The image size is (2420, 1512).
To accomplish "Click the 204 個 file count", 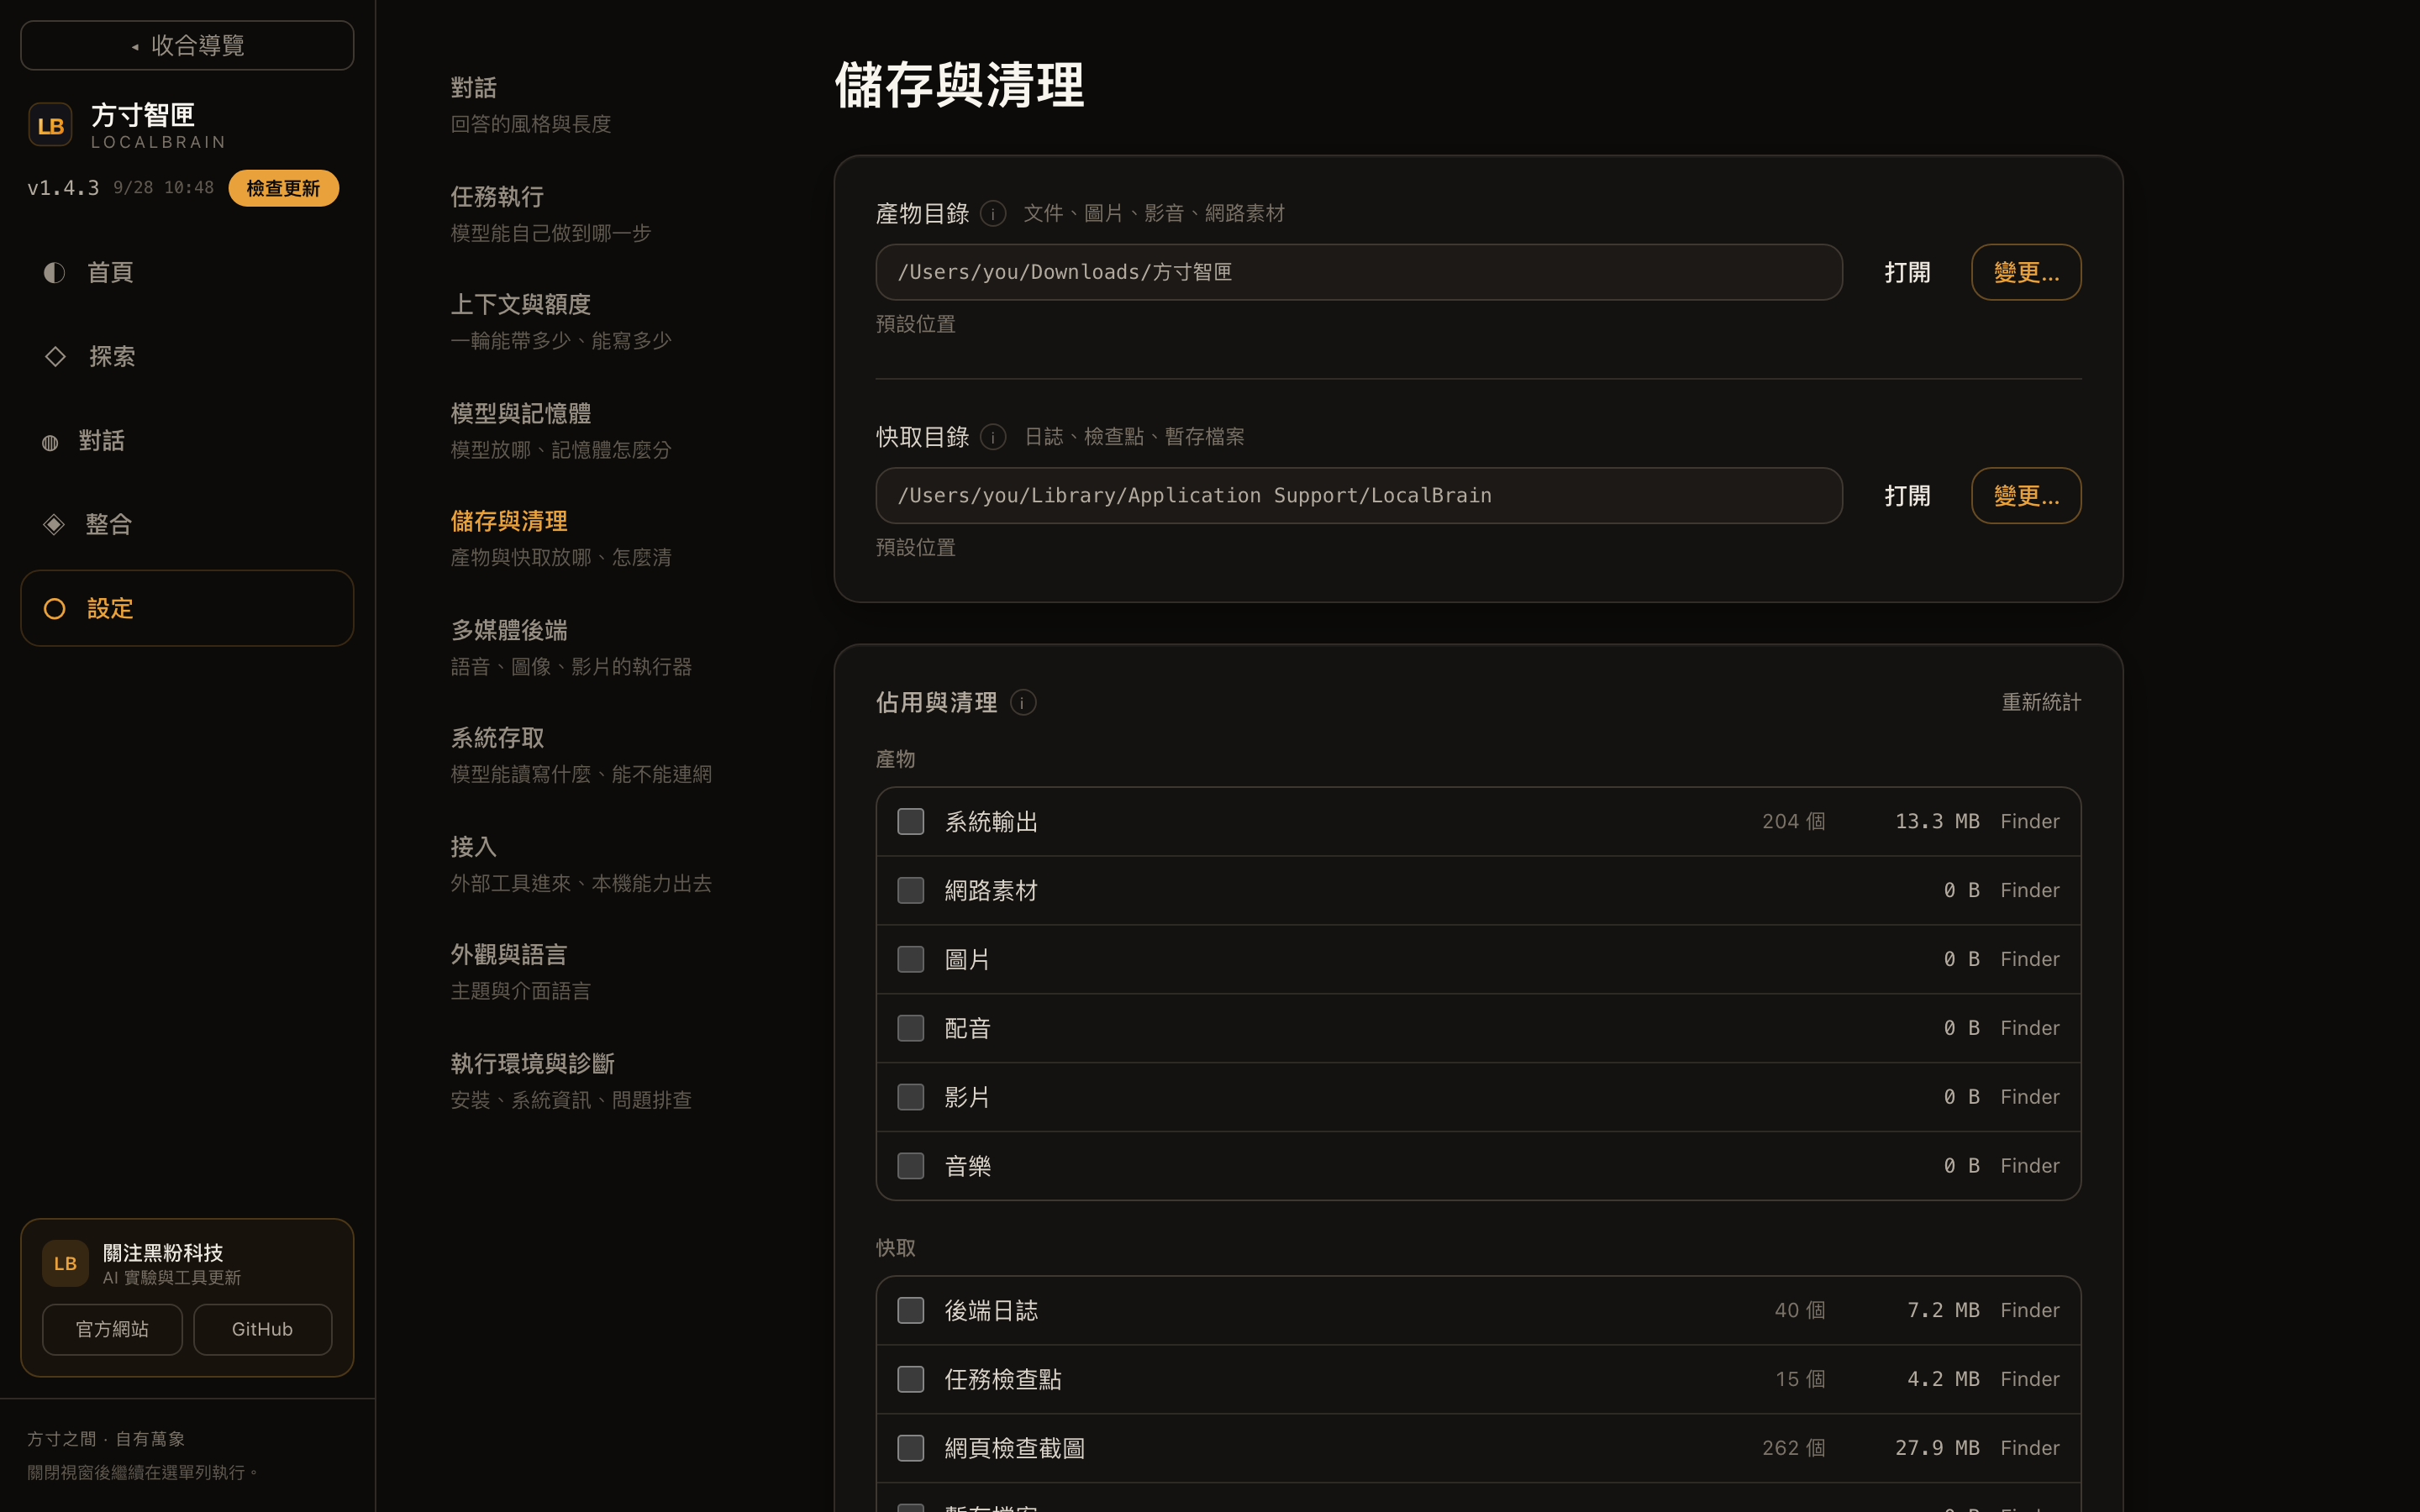I will (1793, 821).
